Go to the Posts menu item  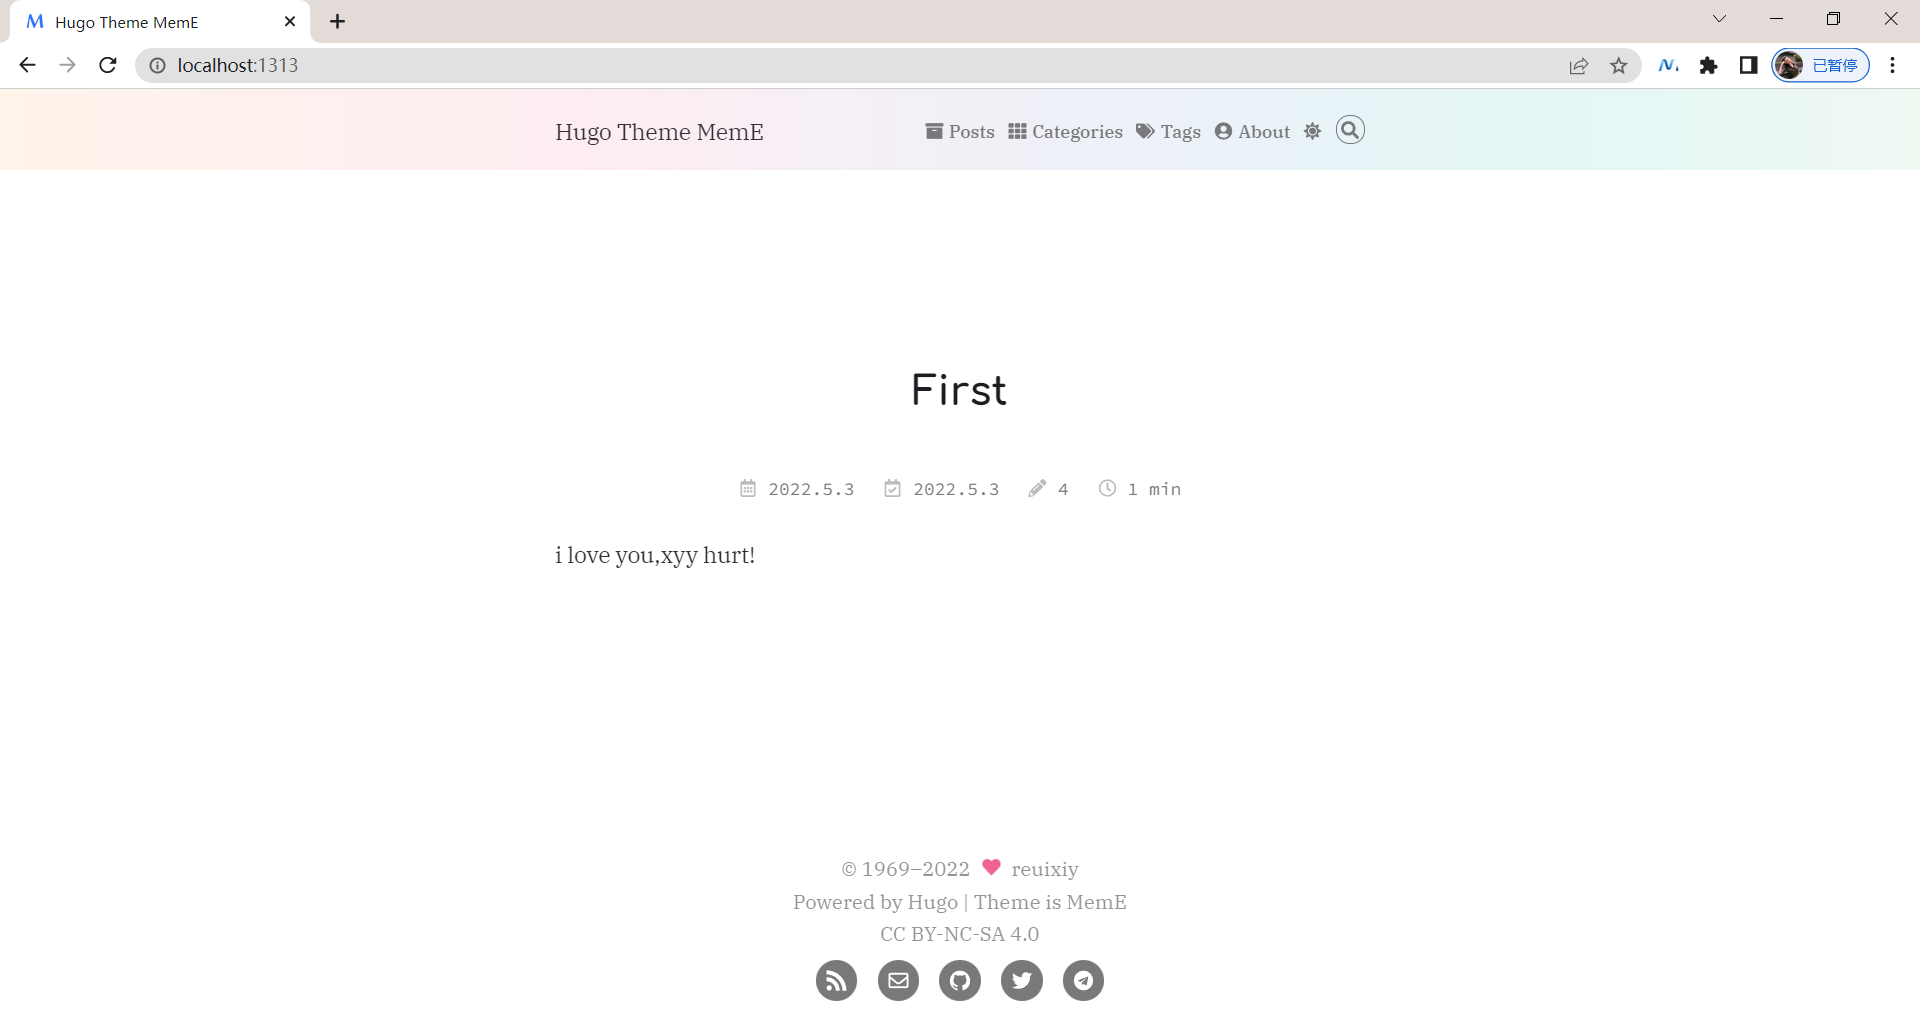click(x=960, y=132)
